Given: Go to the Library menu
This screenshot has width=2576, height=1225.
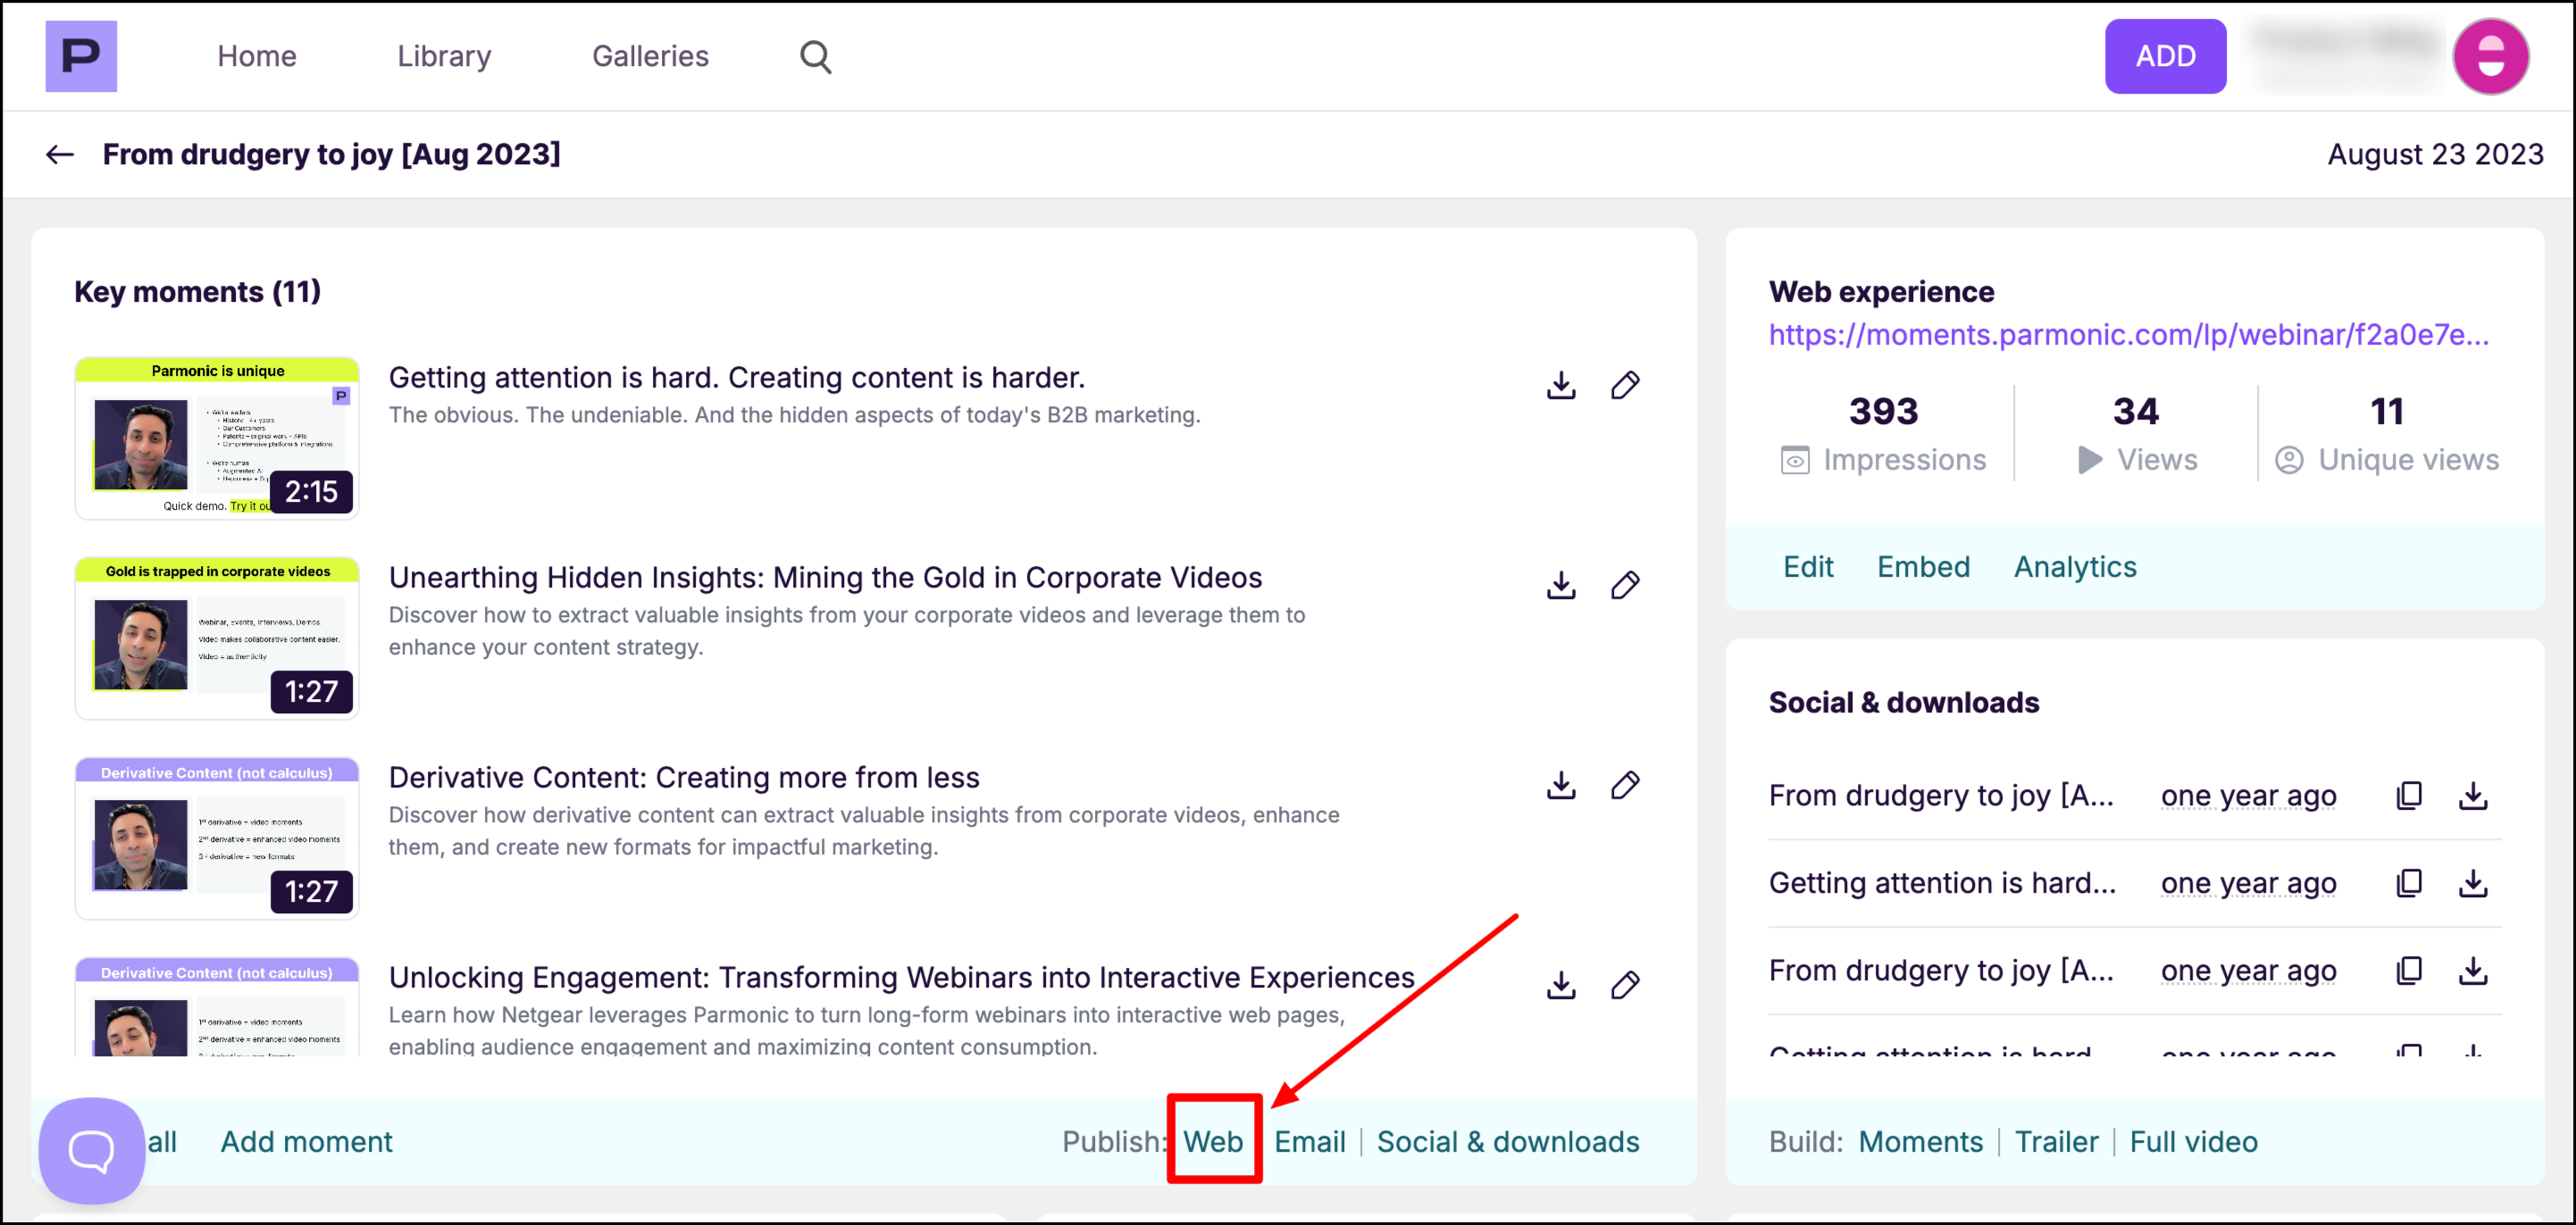Looking at the screenshot, I should pos(444,57).
